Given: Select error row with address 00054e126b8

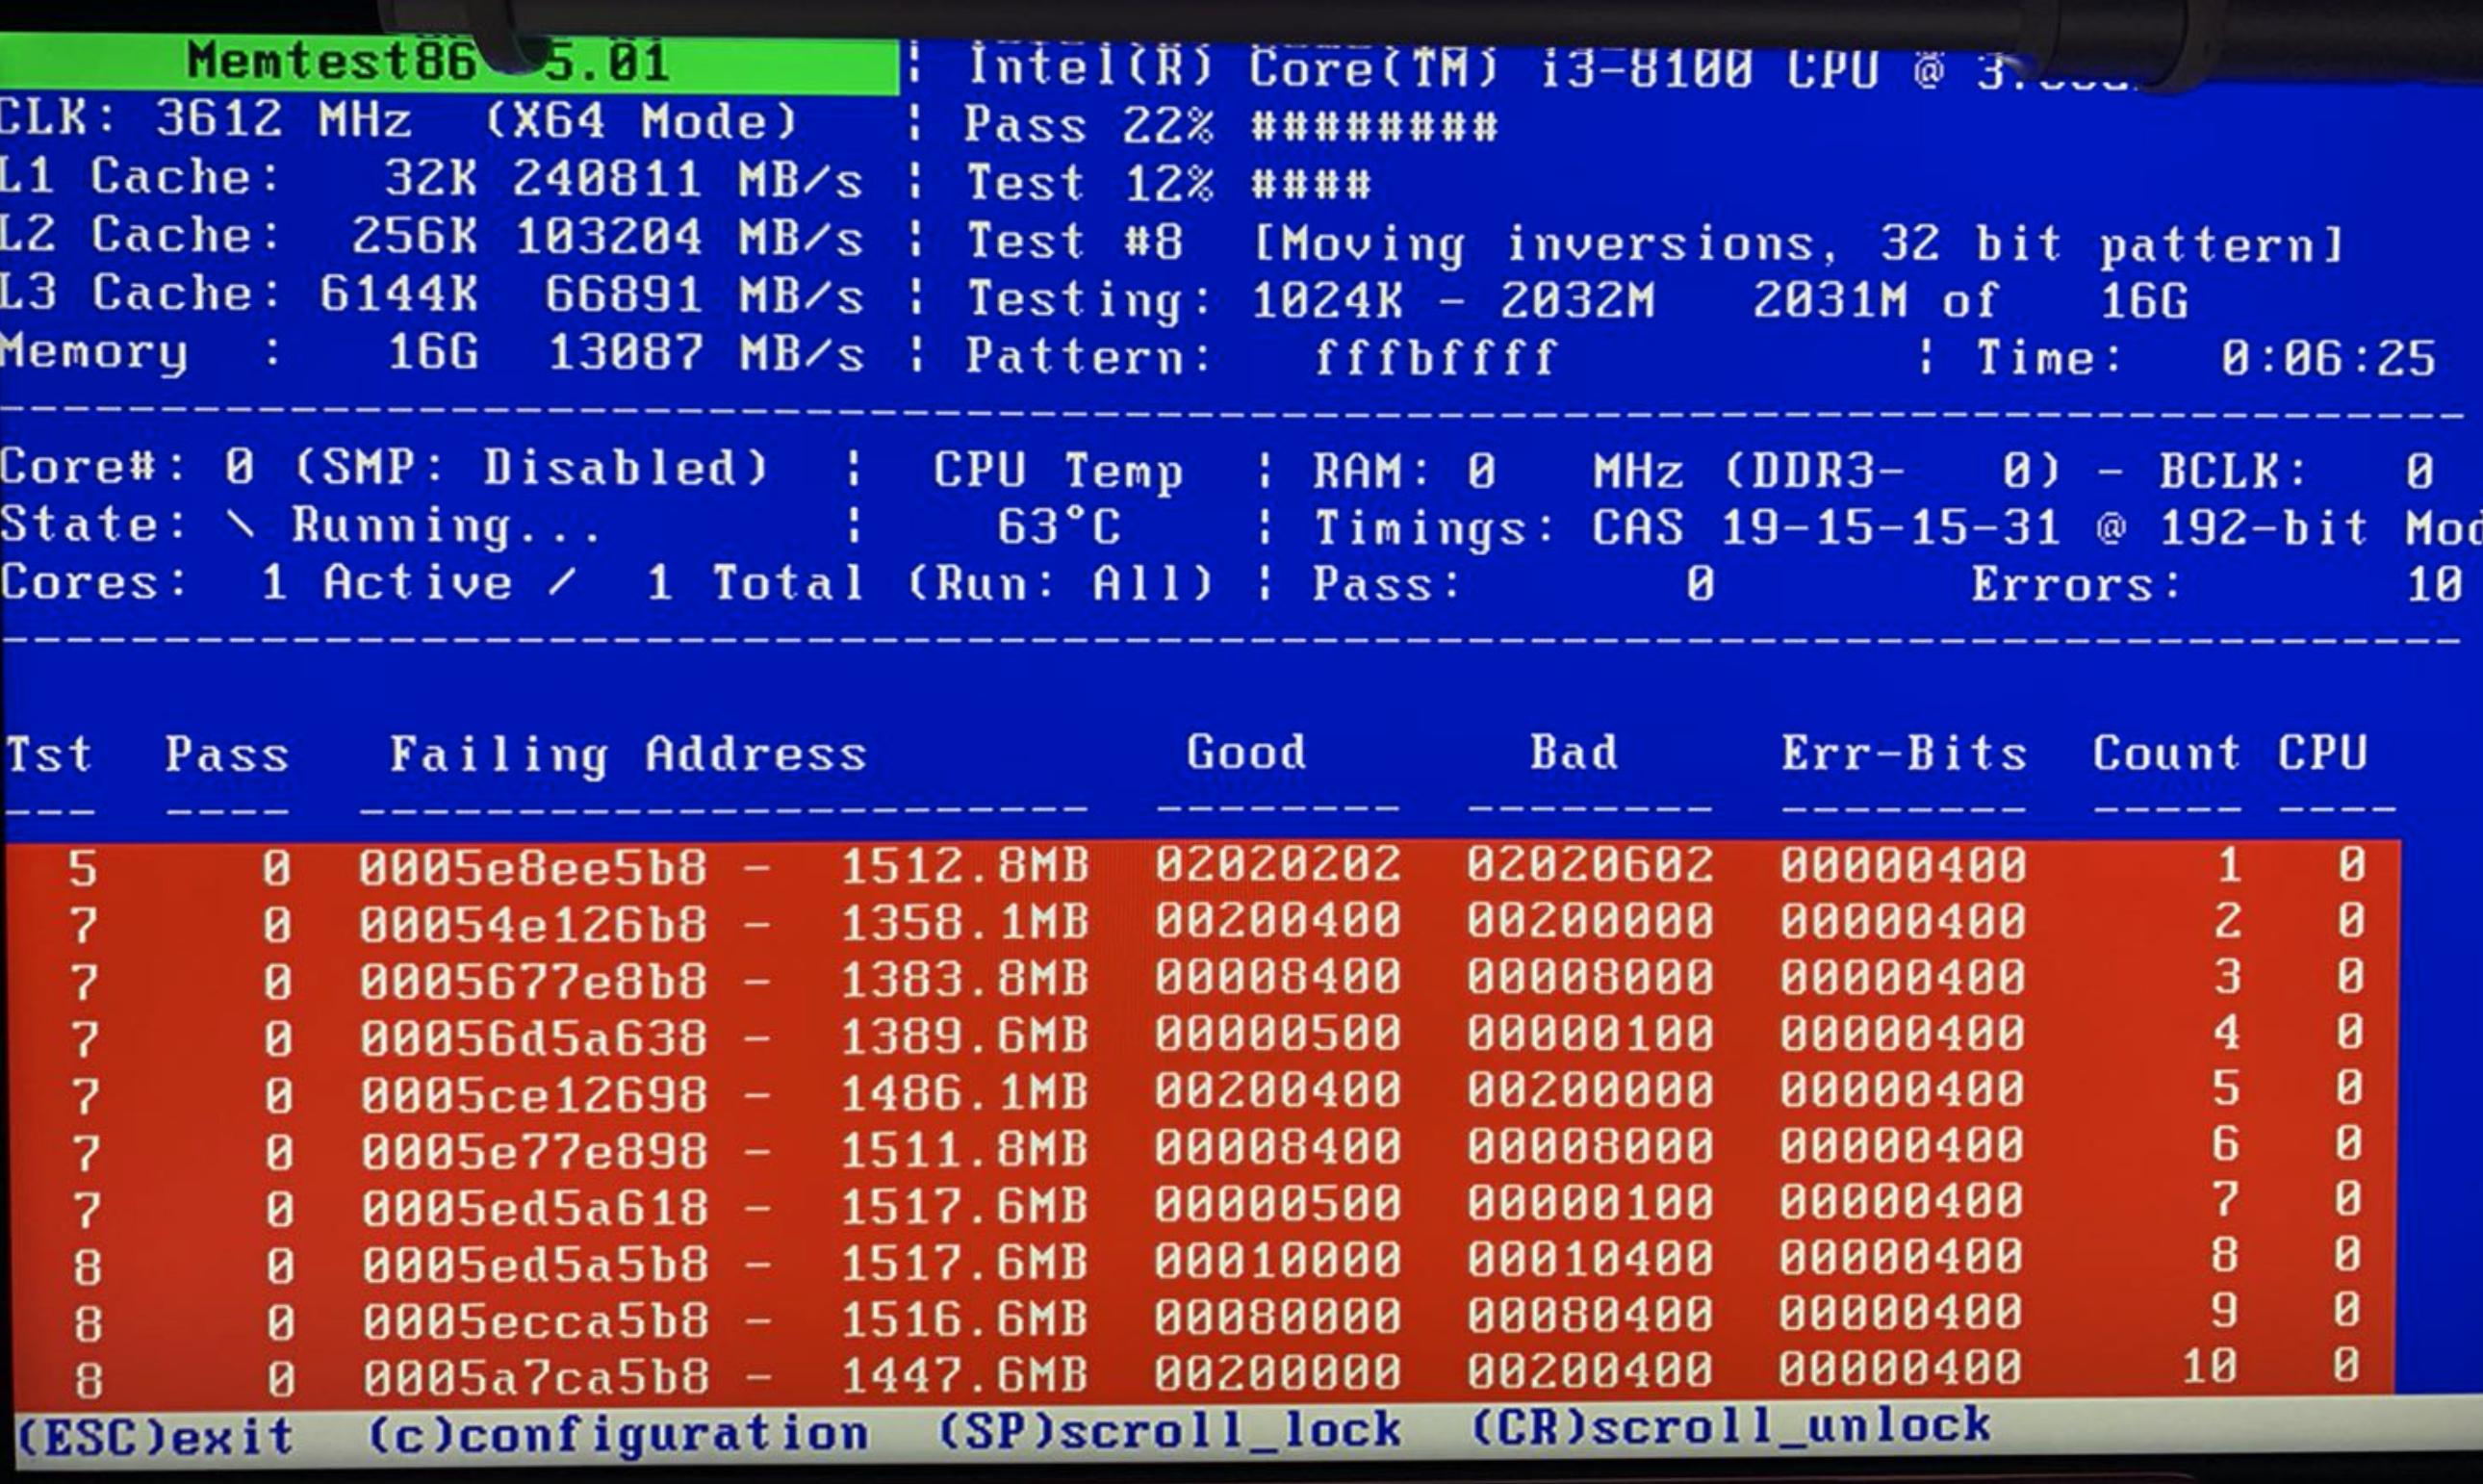Looking at the screenshot, I should click(533, 924).
